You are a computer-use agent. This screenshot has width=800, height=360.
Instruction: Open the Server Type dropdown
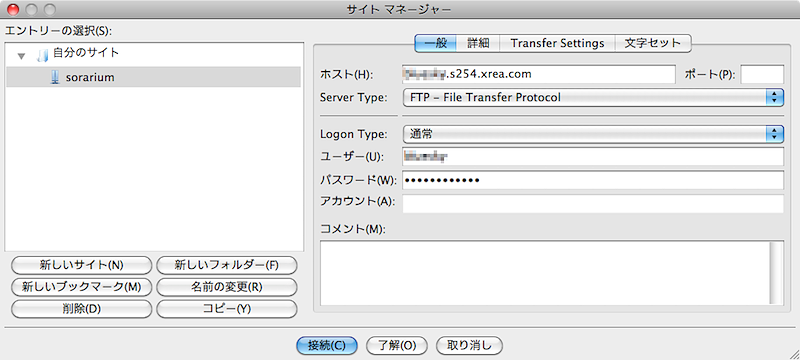click(593, 97)
